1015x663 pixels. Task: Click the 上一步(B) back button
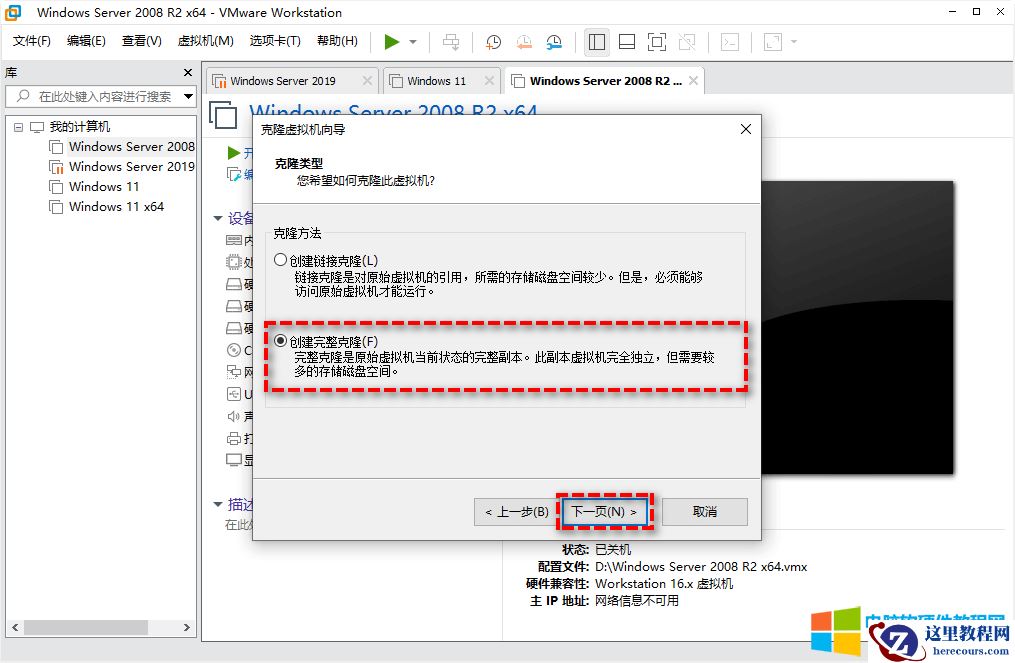tap(516, 511)
